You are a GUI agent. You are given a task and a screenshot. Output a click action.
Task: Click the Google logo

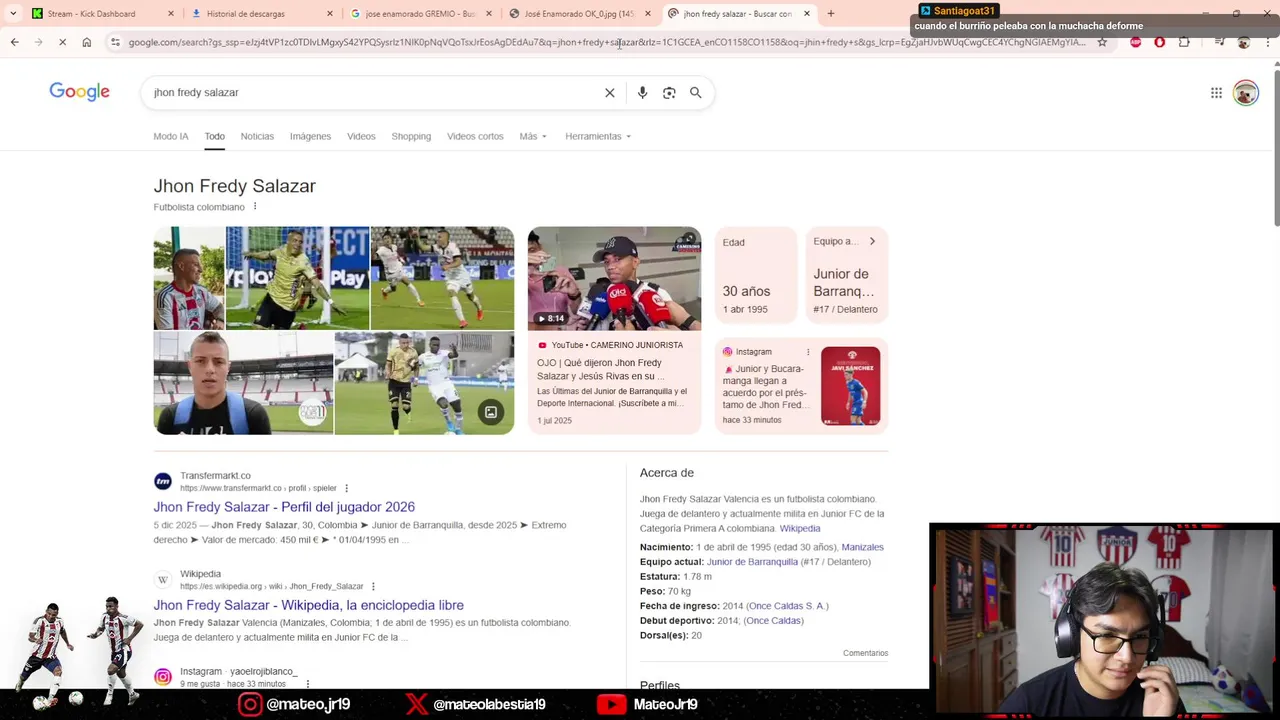click(79, 92)
